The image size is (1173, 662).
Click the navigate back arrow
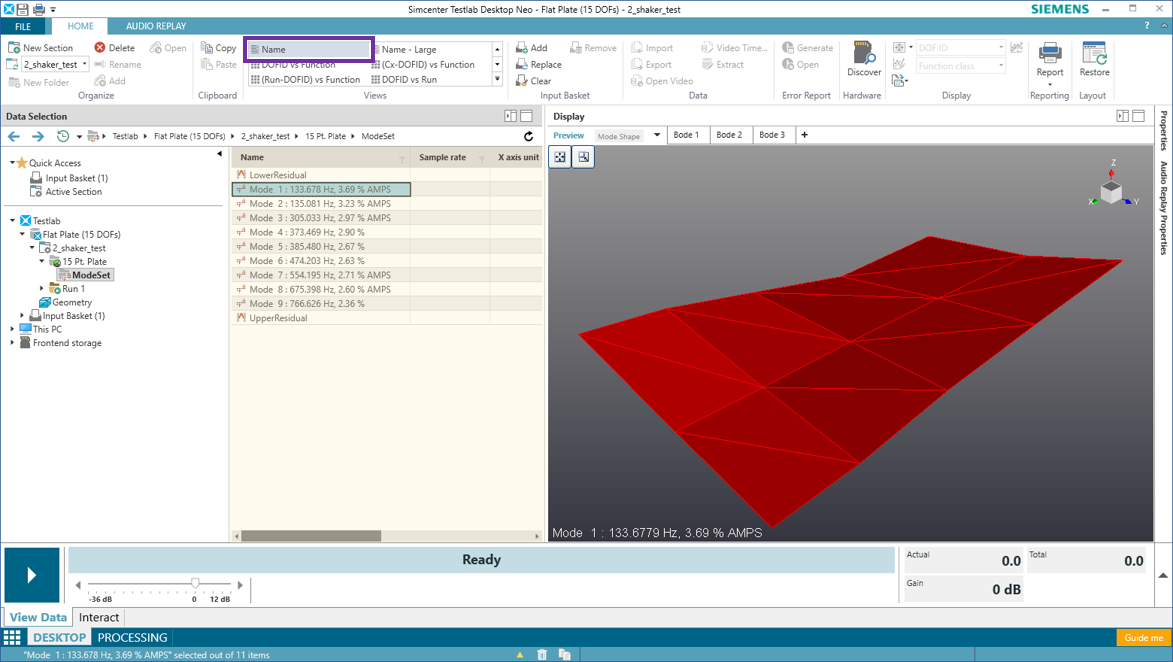[14, 136]
